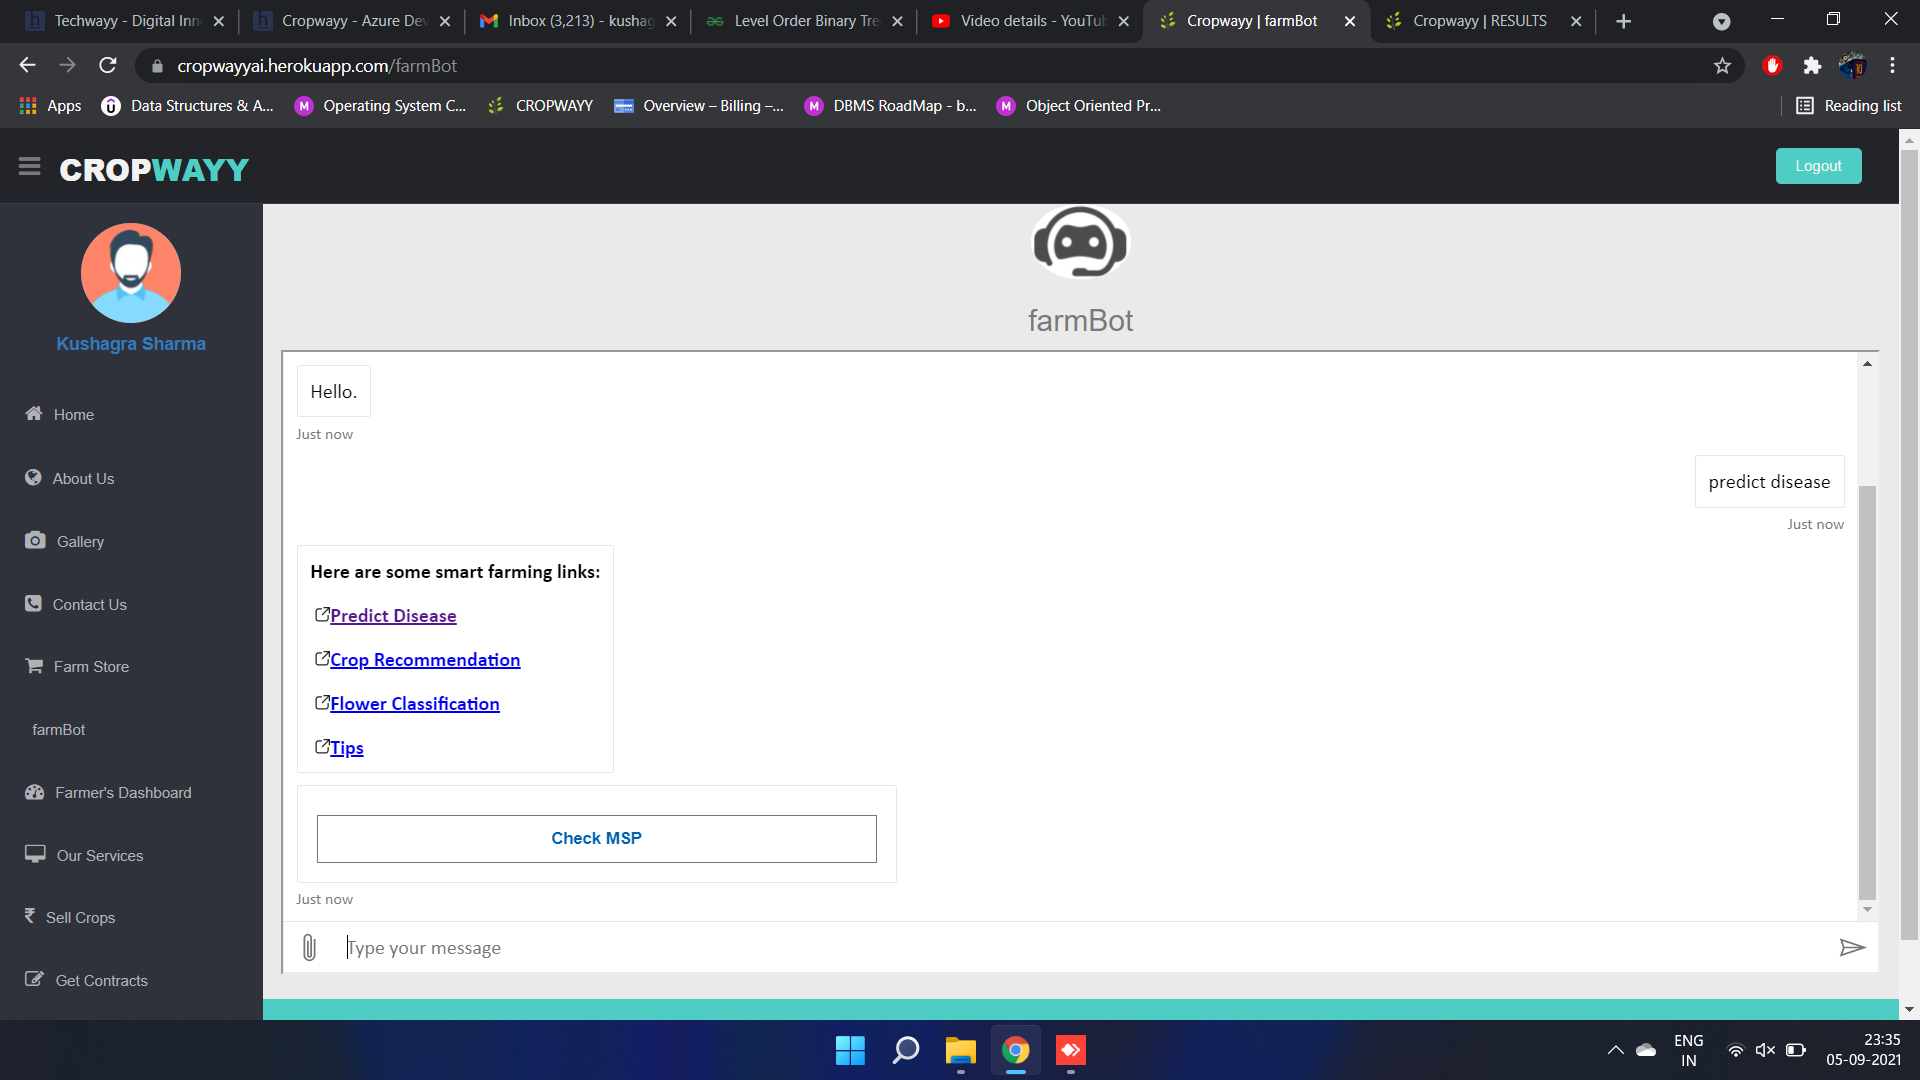Open farmBot sidebar menu item
The image size is (1920, 1080).
click(59, 729)
